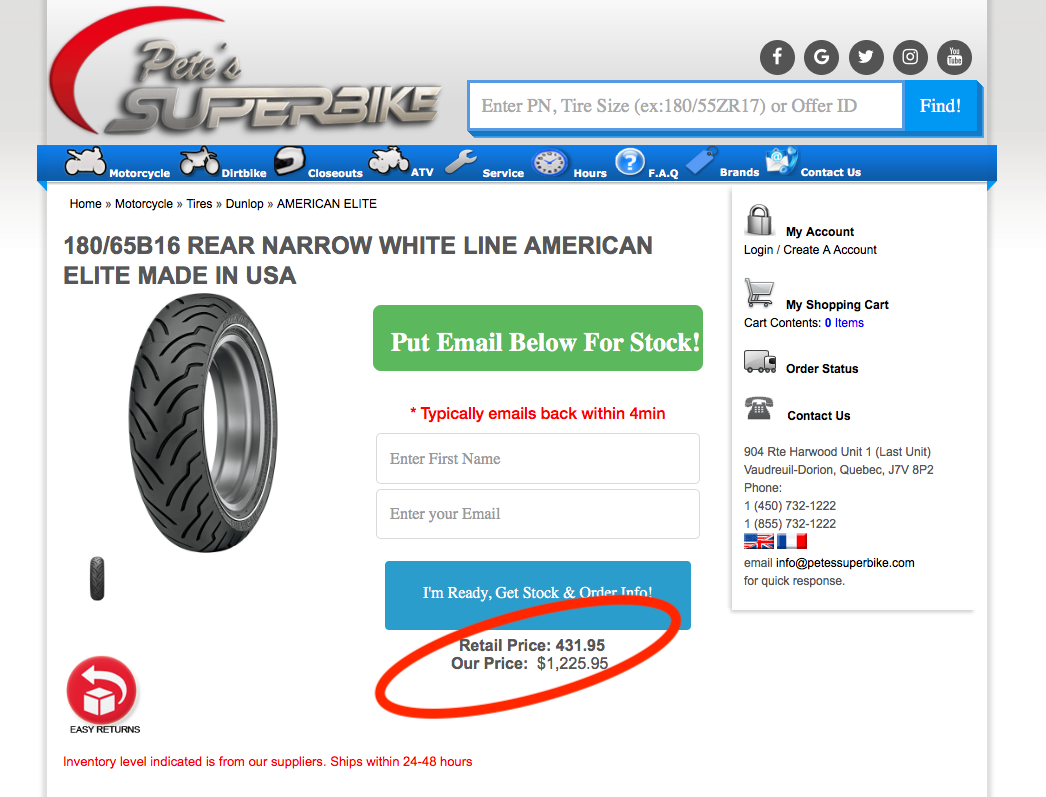The image size is (1046, 797).
Task: Open the Dunlop breadcrumb link
Action: coord(244,203)
